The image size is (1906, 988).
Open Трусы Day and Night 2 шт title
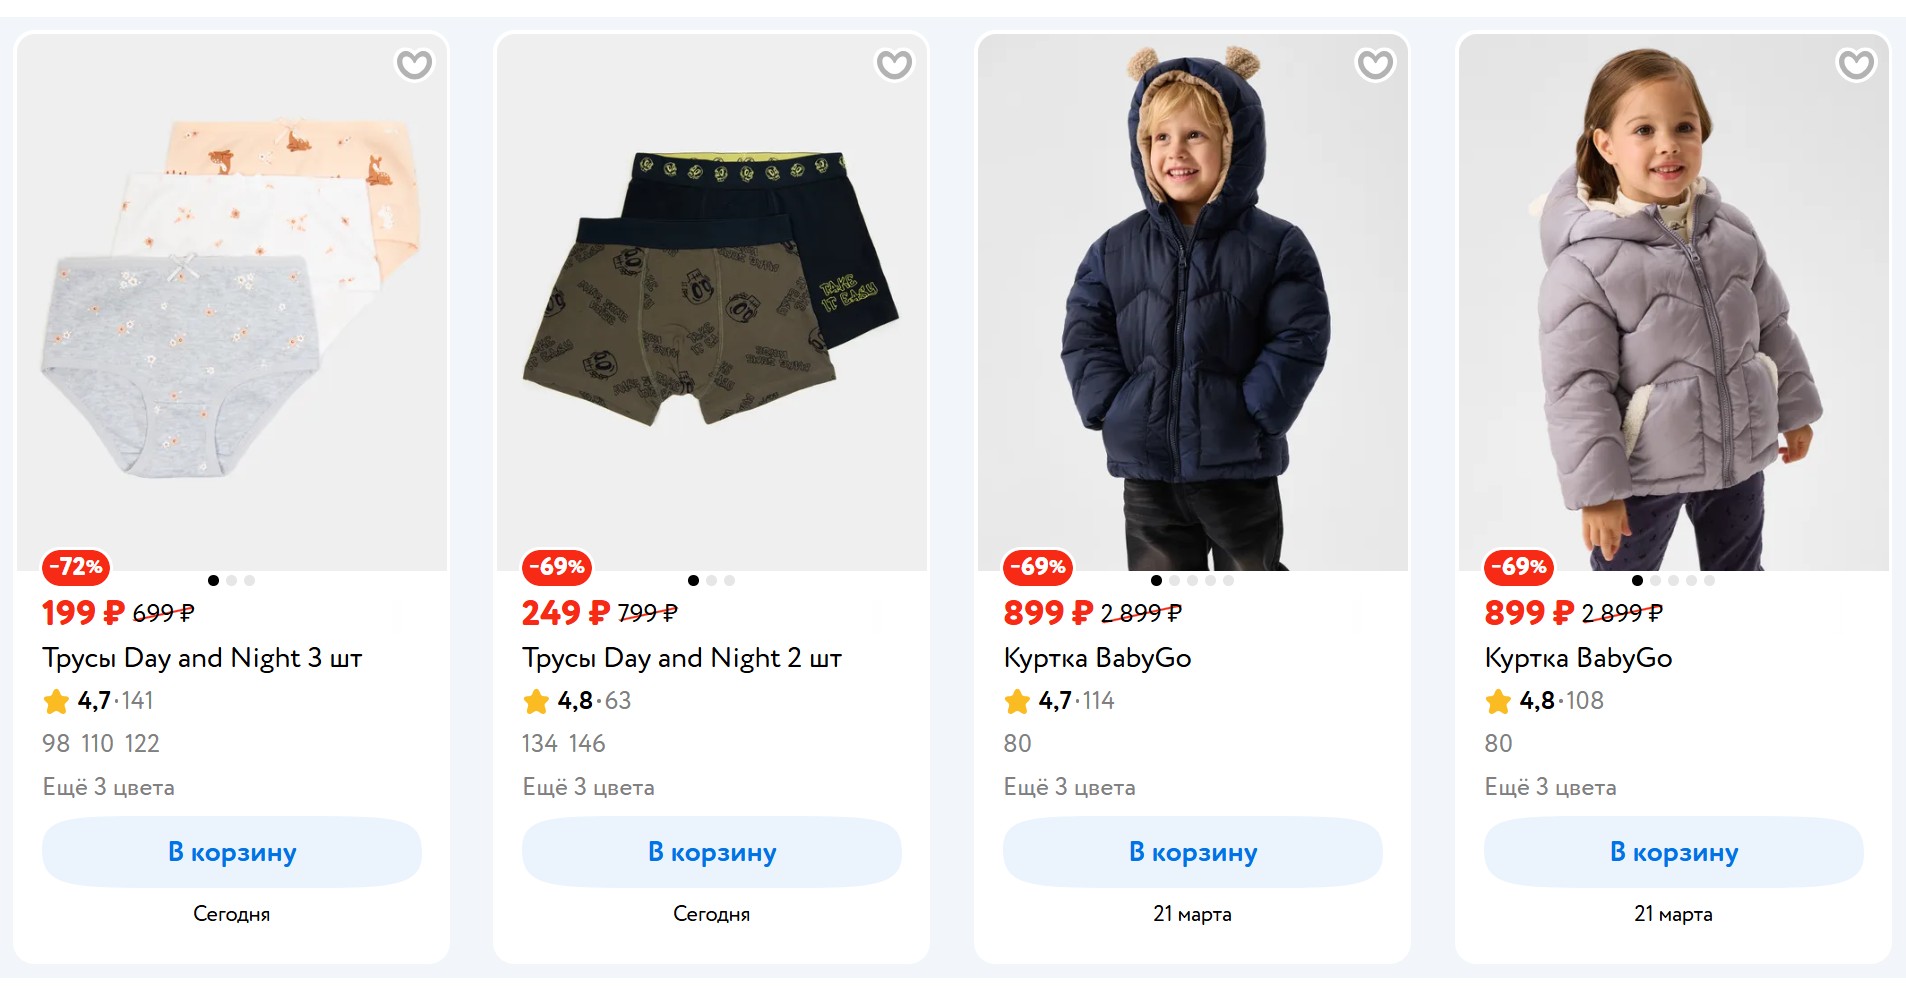coord(682,658)
